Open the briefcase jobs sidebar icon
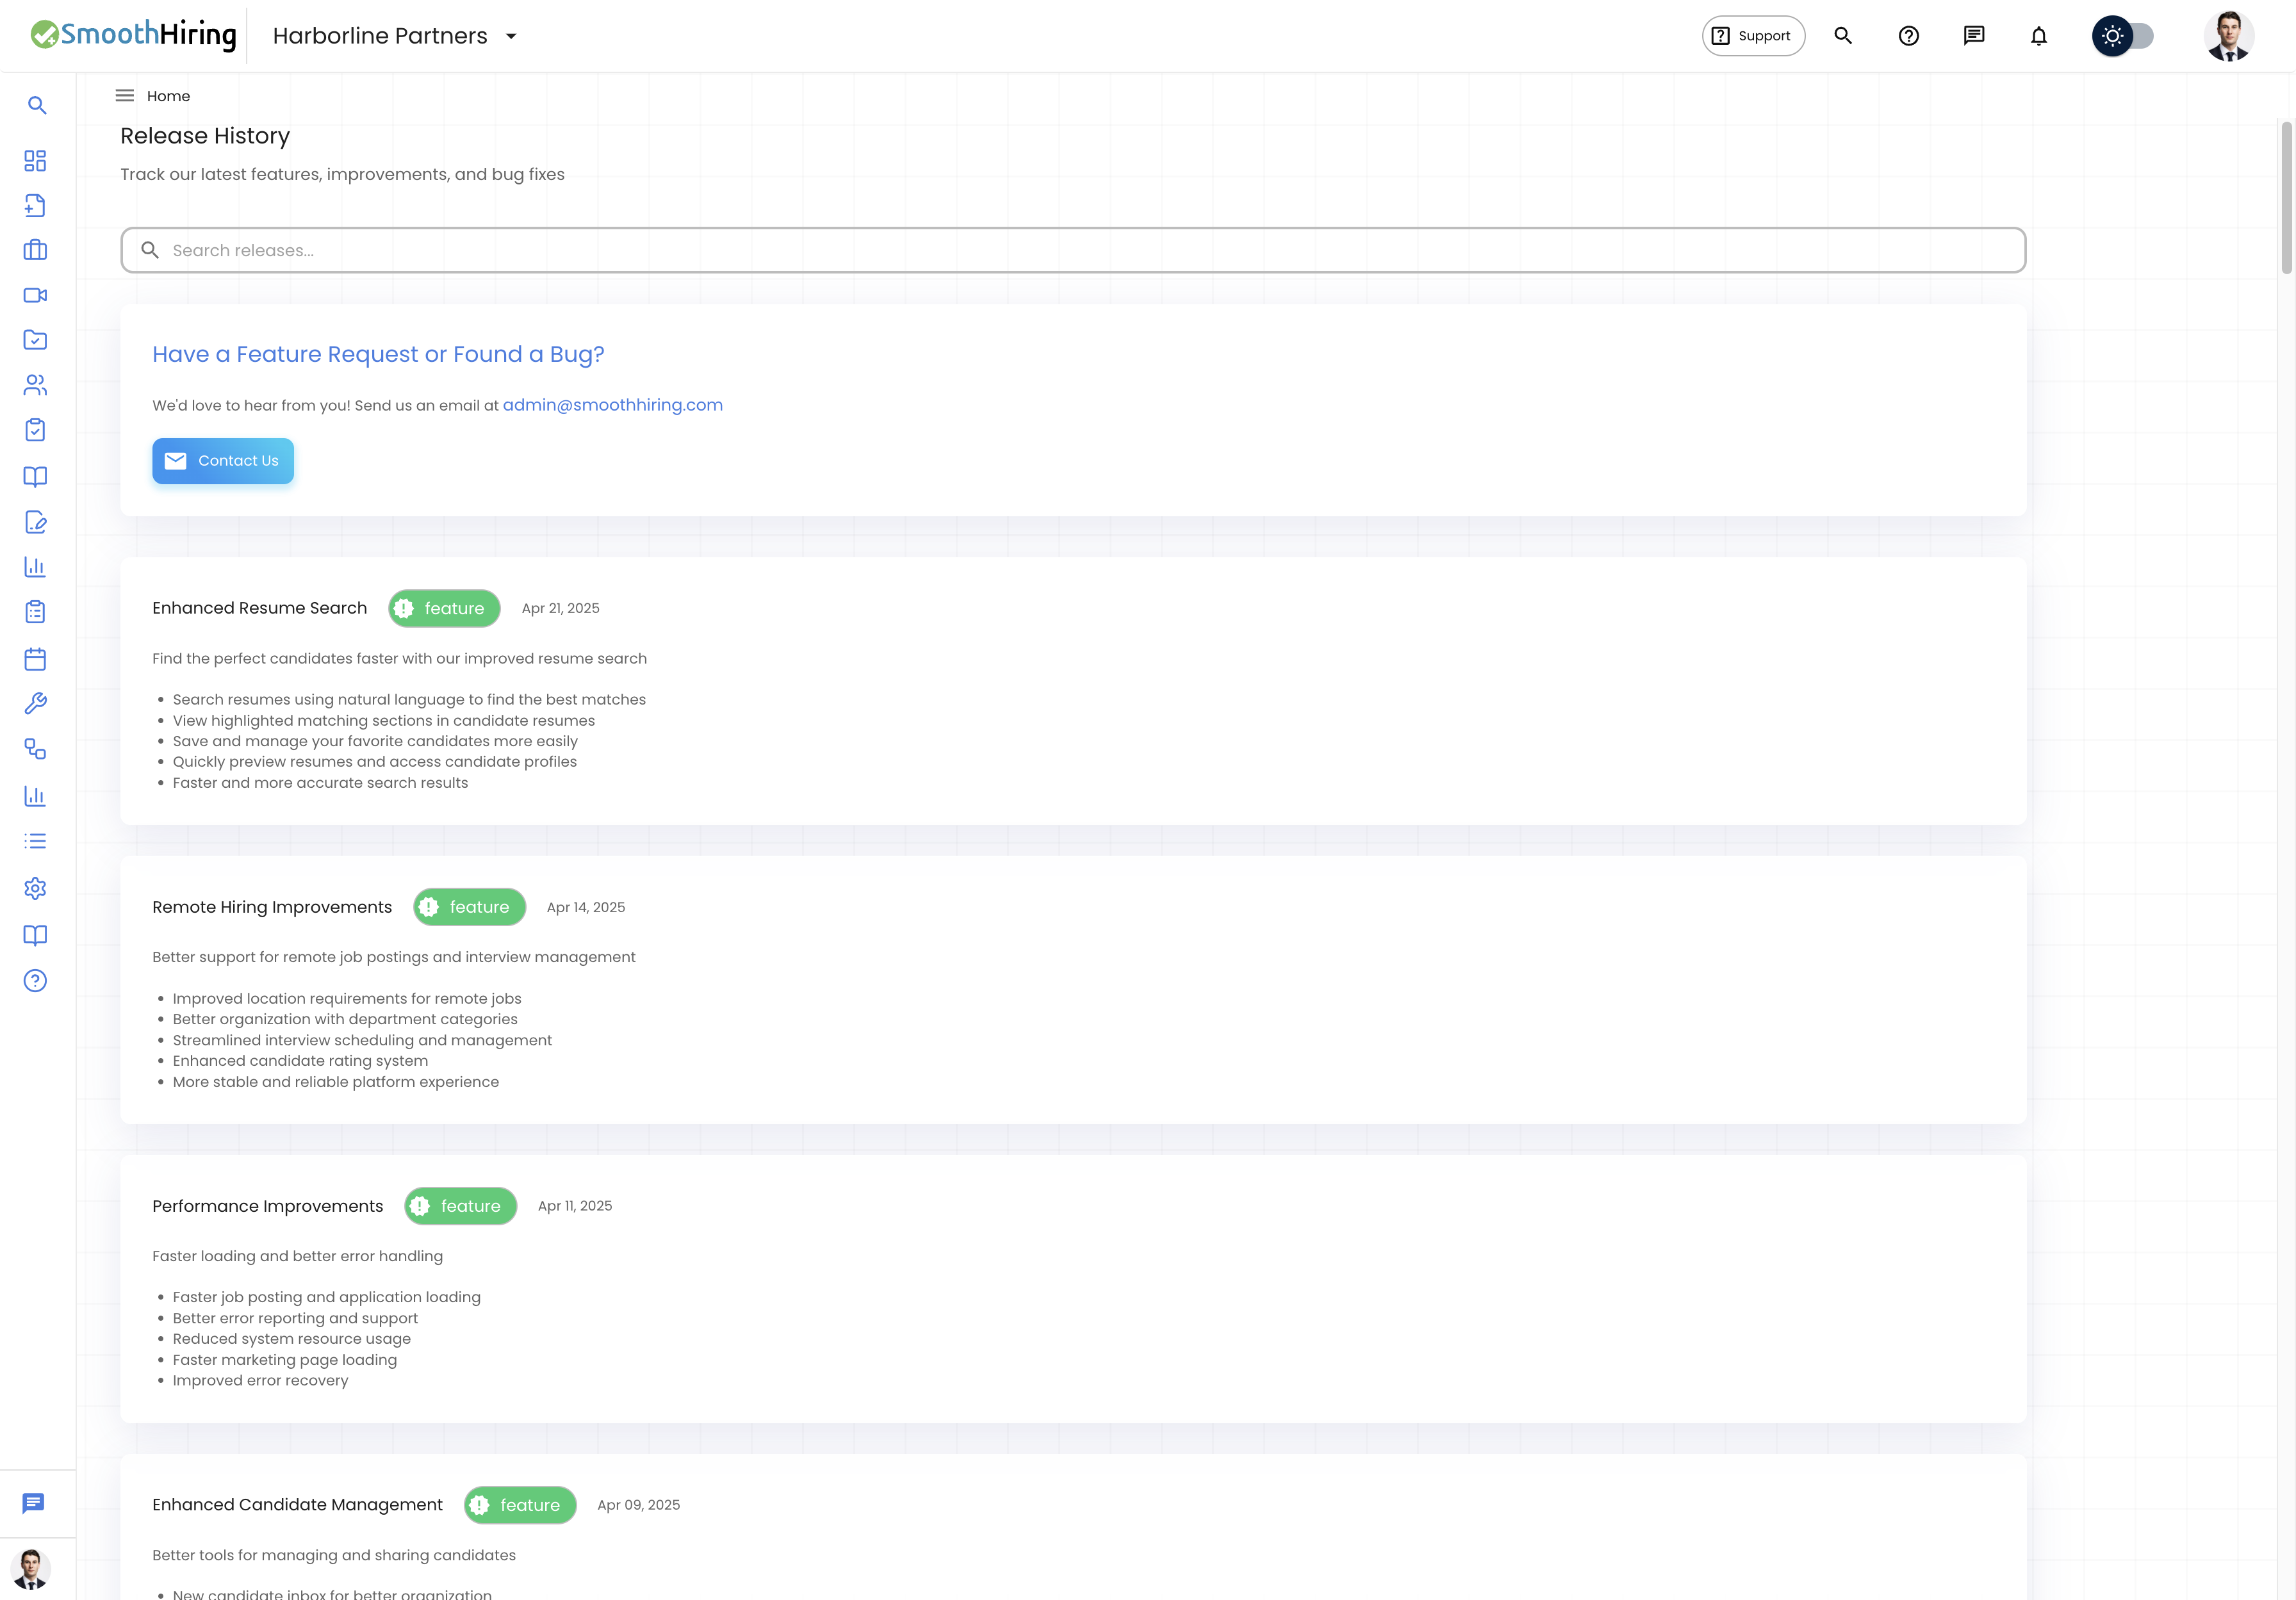 coord(35,250)
